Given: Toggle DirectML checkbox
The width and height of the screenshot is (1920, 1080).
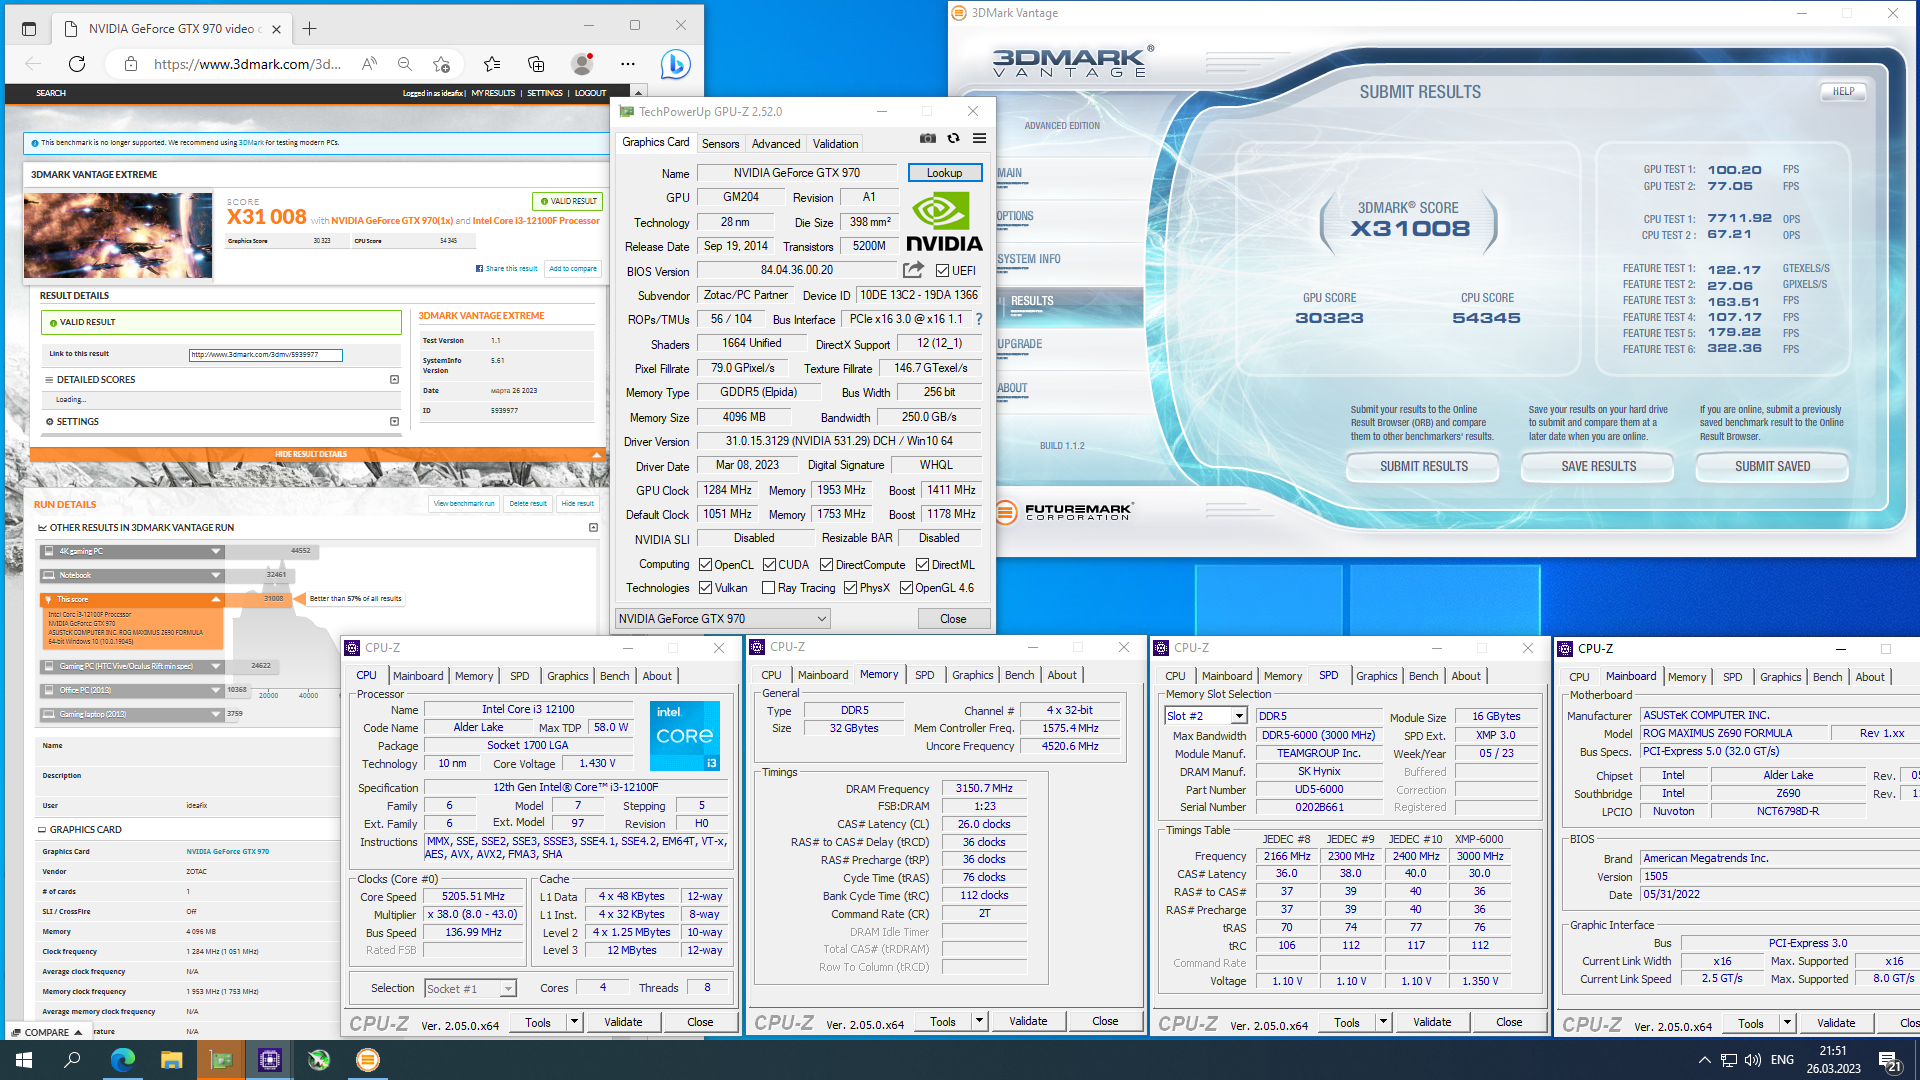Looking at the screenshot, I should [922, 565].
